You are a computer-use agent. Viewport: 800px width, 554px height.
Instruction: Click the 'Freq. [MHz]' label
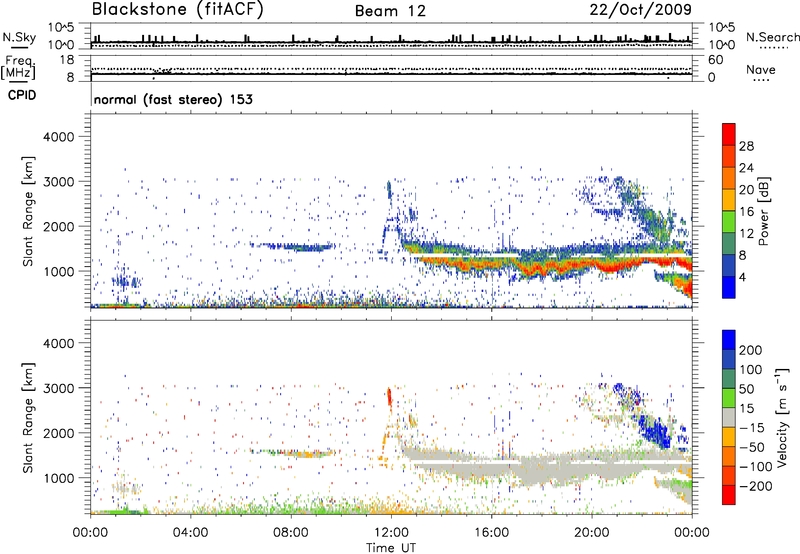(x=19, y=68)
